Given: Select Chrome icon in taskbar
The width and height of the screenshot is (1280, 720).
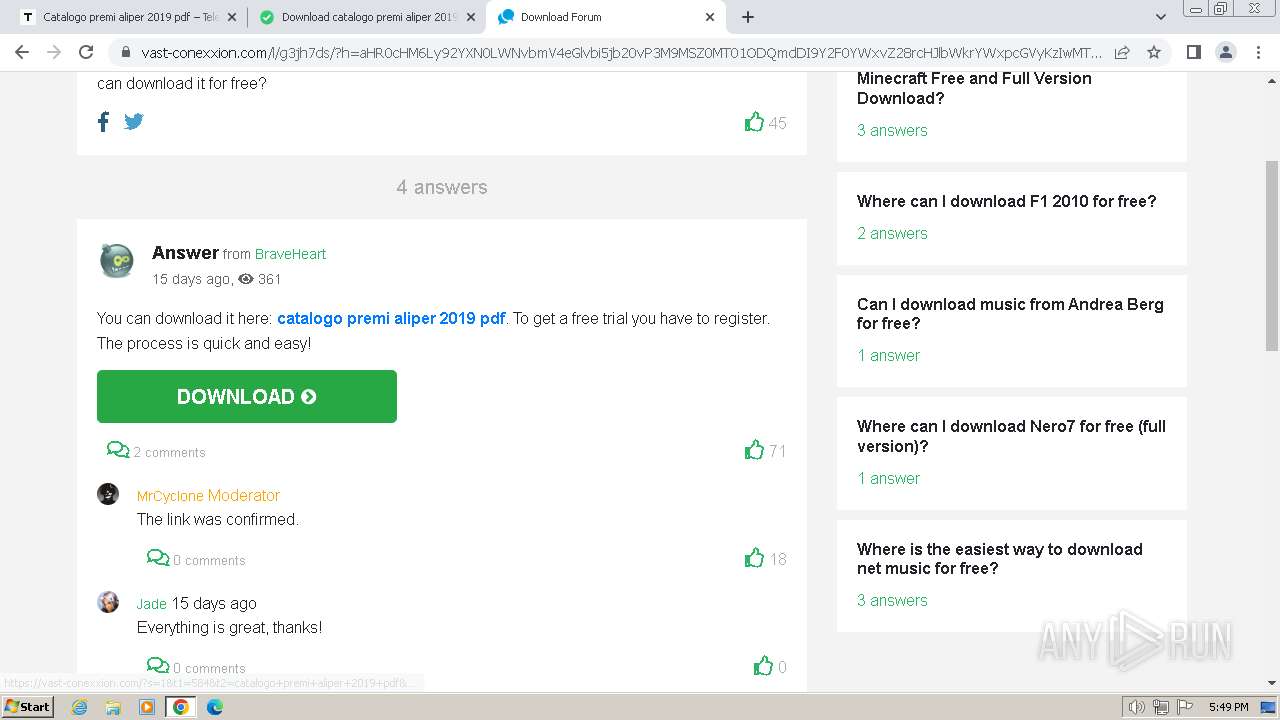Looking at the screenshot, I should (181, 707).
